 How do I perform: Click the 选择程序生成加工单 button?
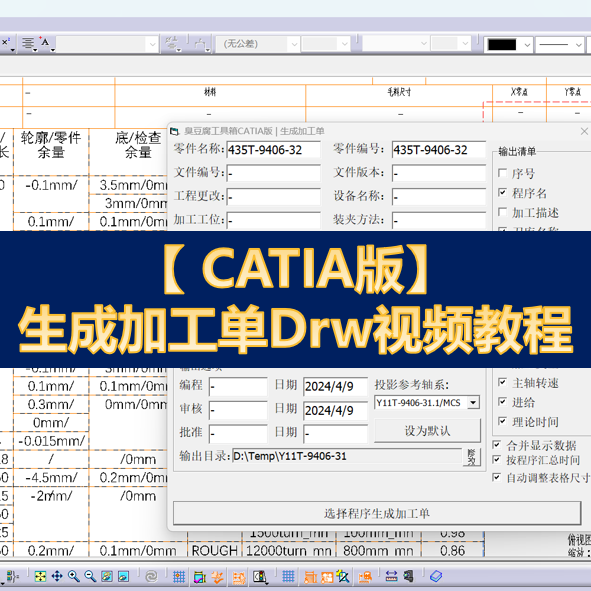[377, 513]
